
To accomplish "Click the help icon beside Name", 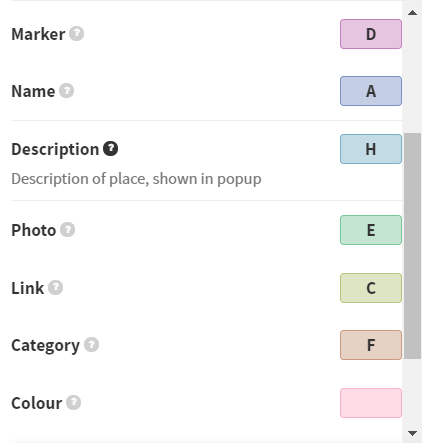I will 66,91.
